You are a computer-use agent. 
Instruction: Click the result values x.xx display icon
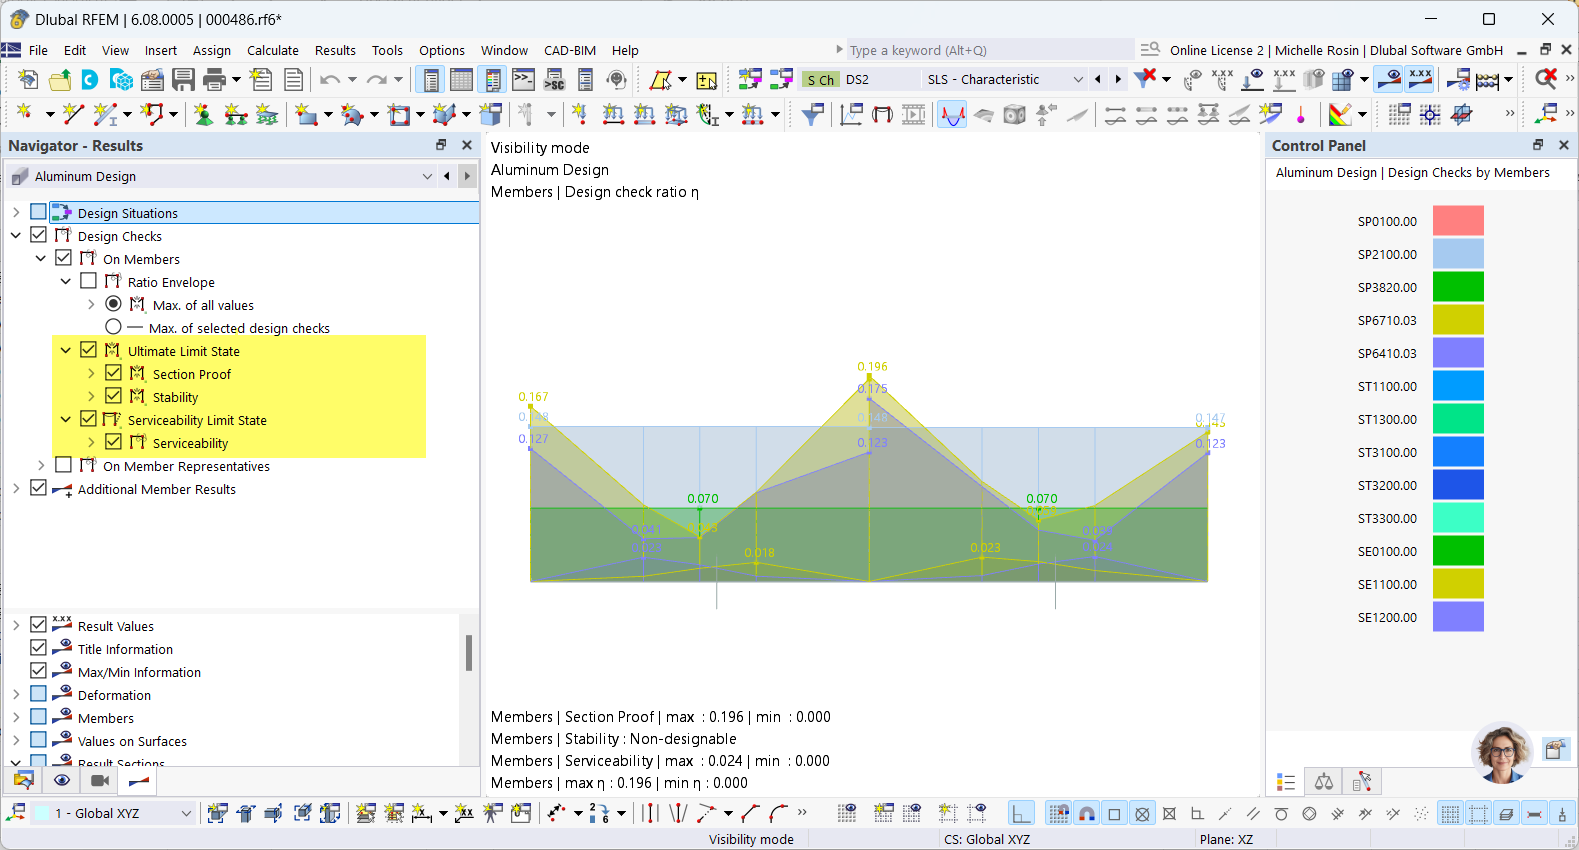(1419, 78)
